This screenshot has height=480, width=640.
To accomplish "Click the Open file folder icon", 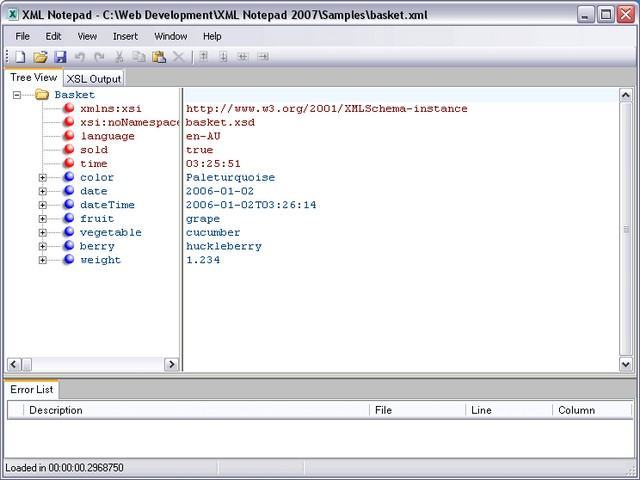I will [40, 57].
